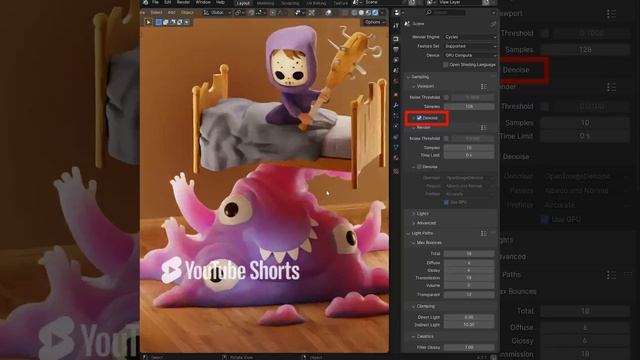This screenshot has height=360, width=640.
Task: Switch to the Layout workspace tab
Action: click(243, 3)
